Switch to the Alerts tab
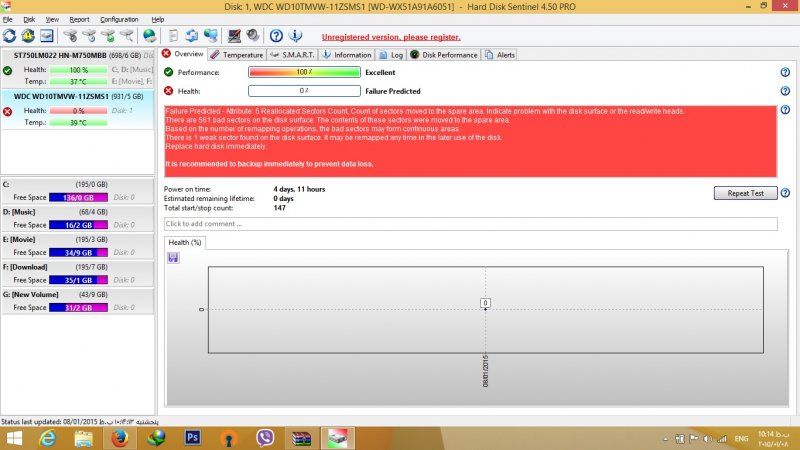This screenshot has height=450, width=800. click(x=500, y=55)
